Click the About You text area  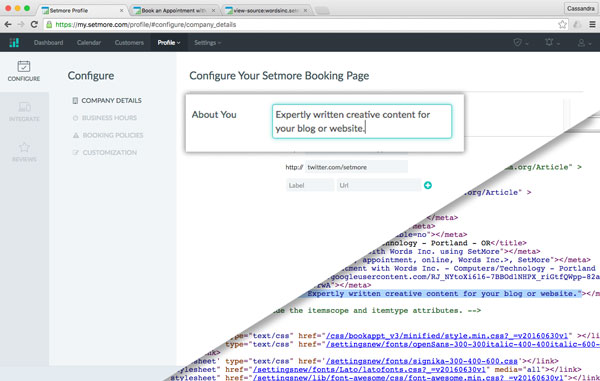click(x=362, y=121)
